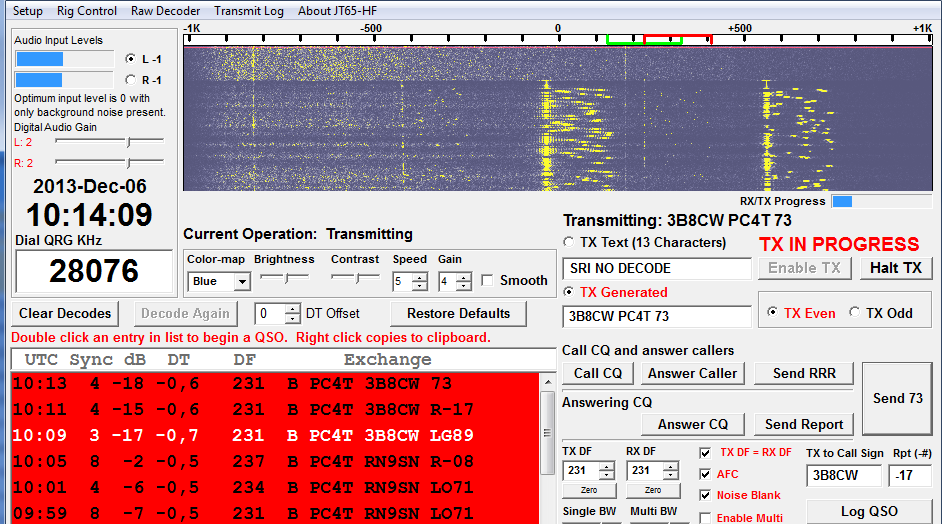The height and width of the screenshot is (524, 942).
Task: Click the decode list scroll up arrow
Action: 547,382
